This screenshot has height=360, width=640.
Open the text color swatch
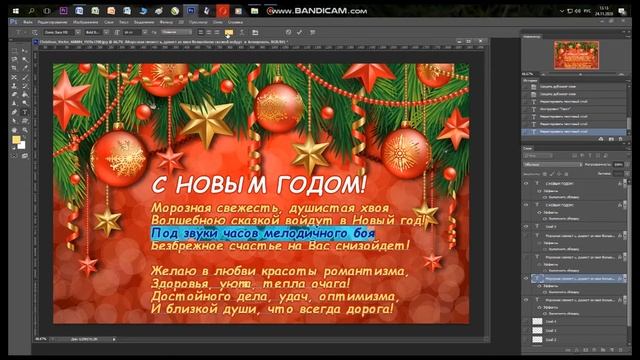tap(229, 32)
